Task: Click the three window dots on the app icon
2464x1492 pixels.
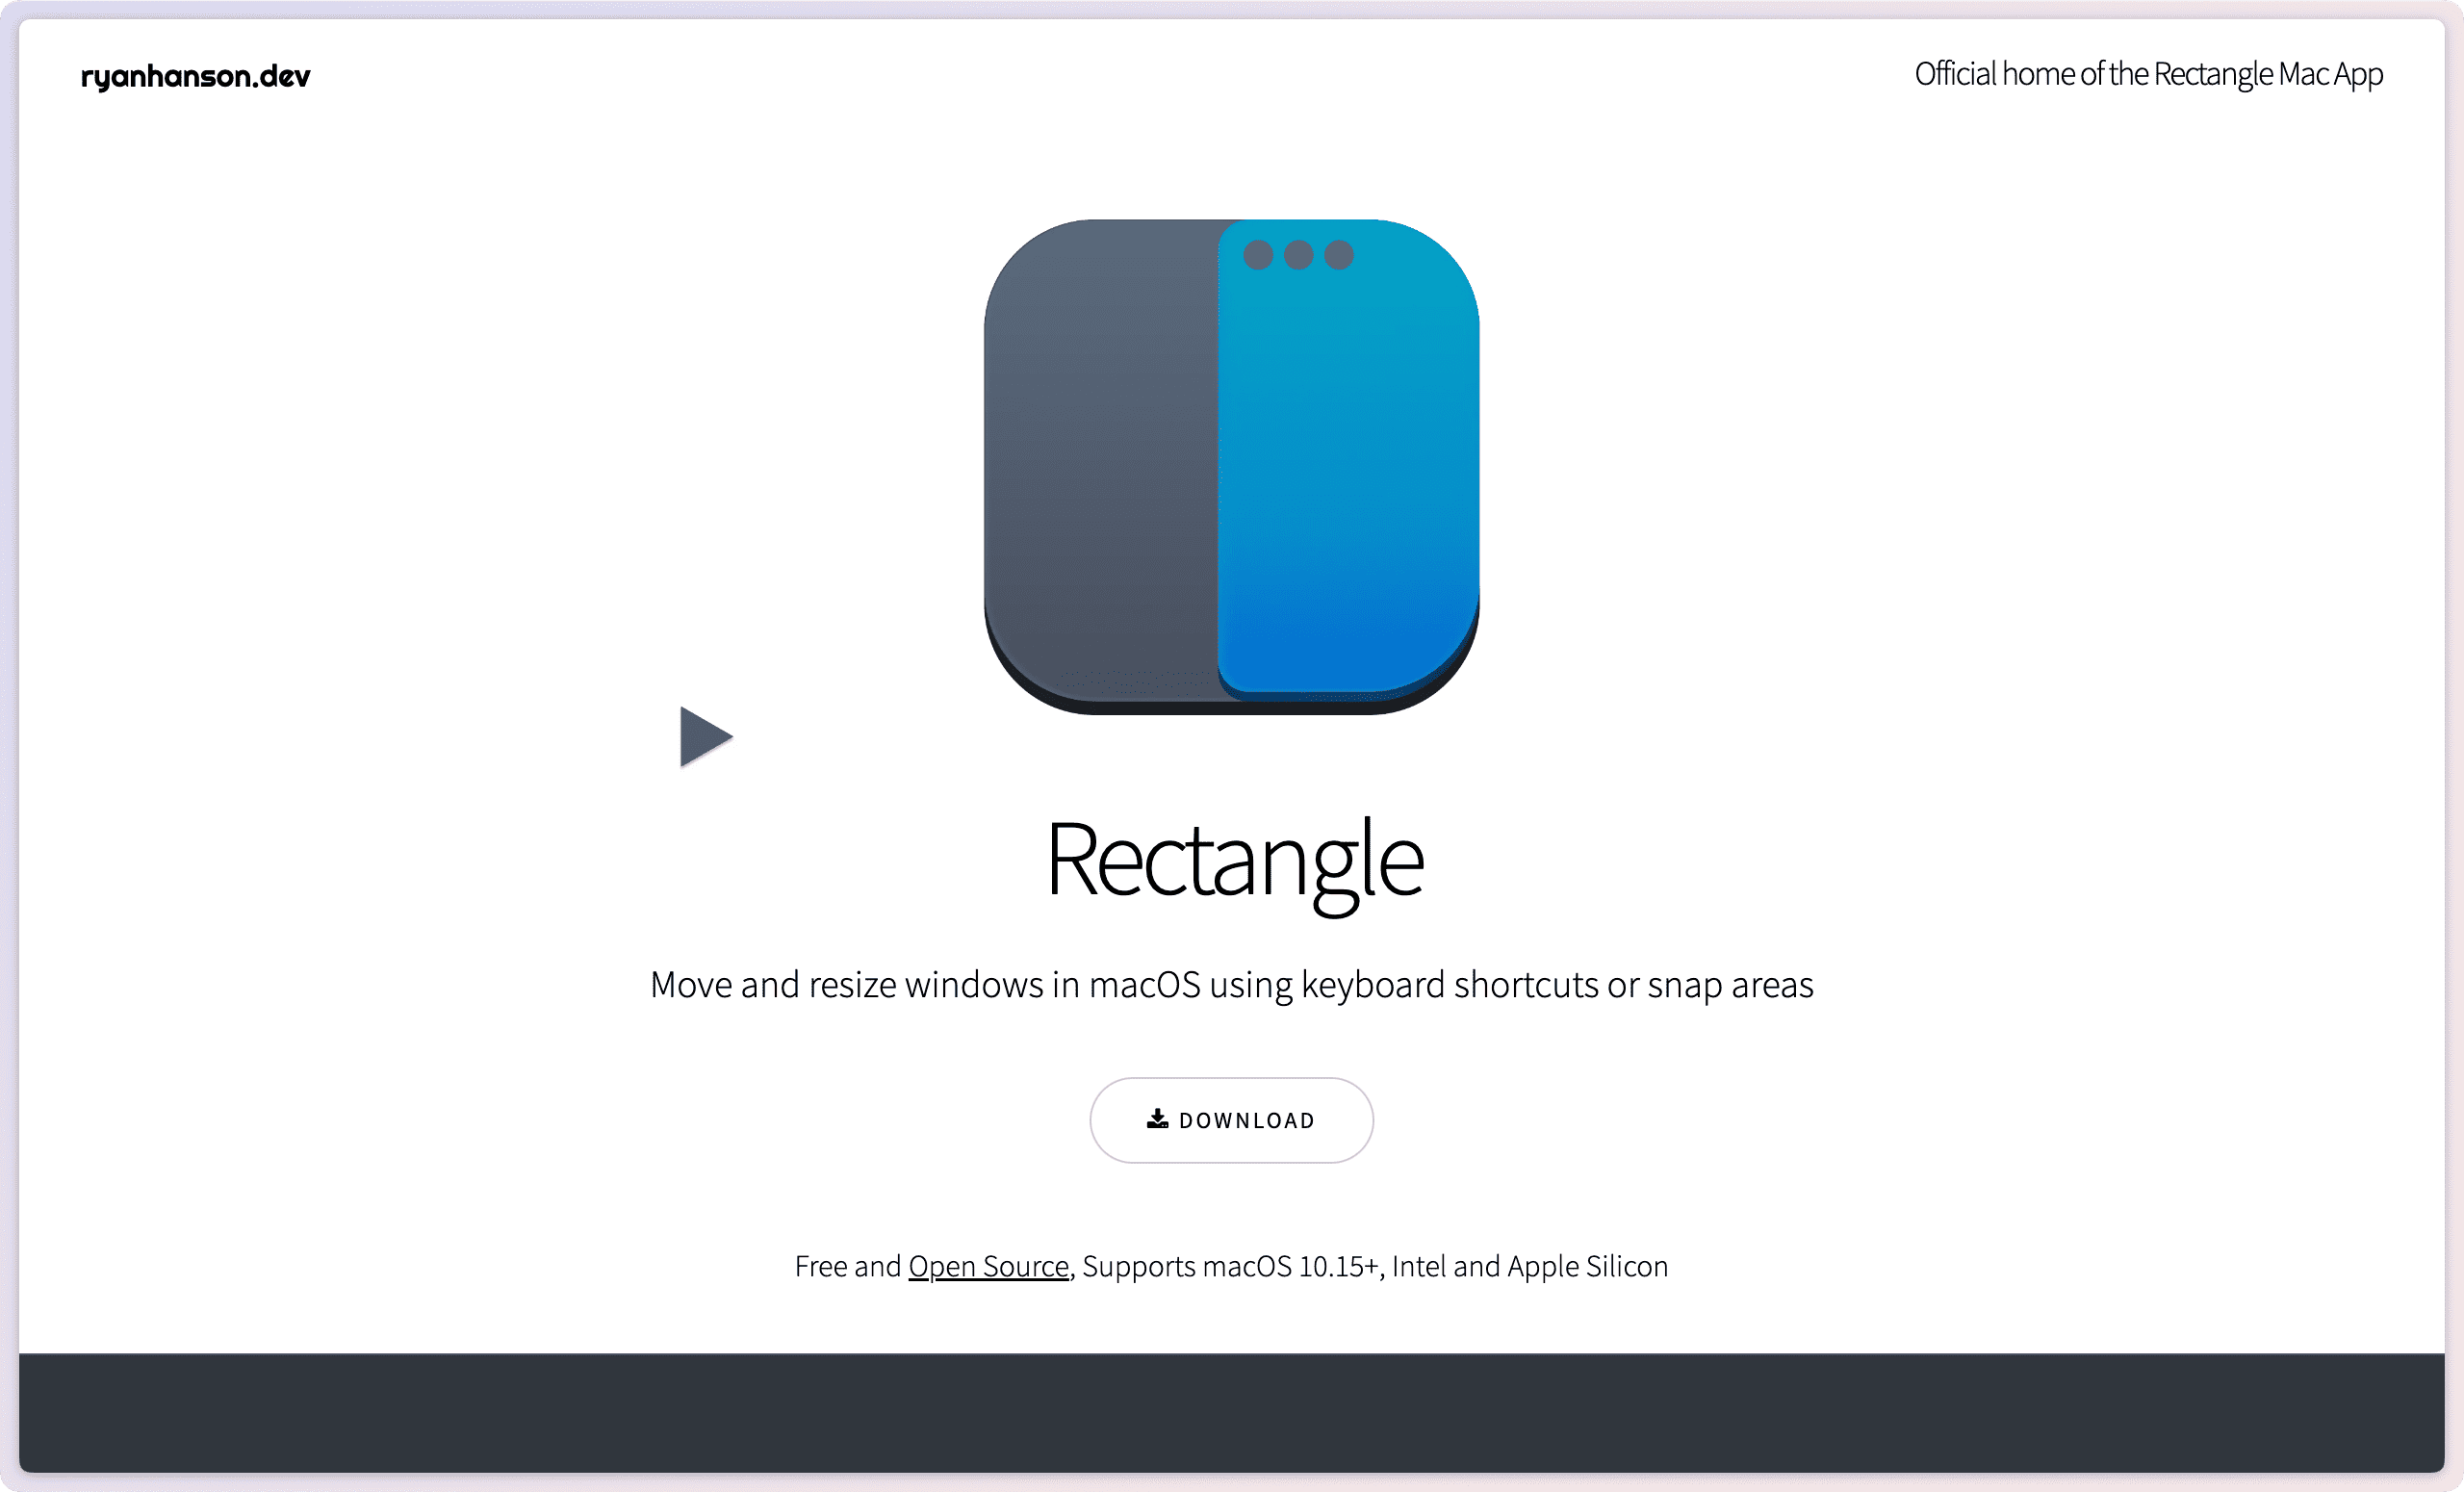Action: [1297, 254]
